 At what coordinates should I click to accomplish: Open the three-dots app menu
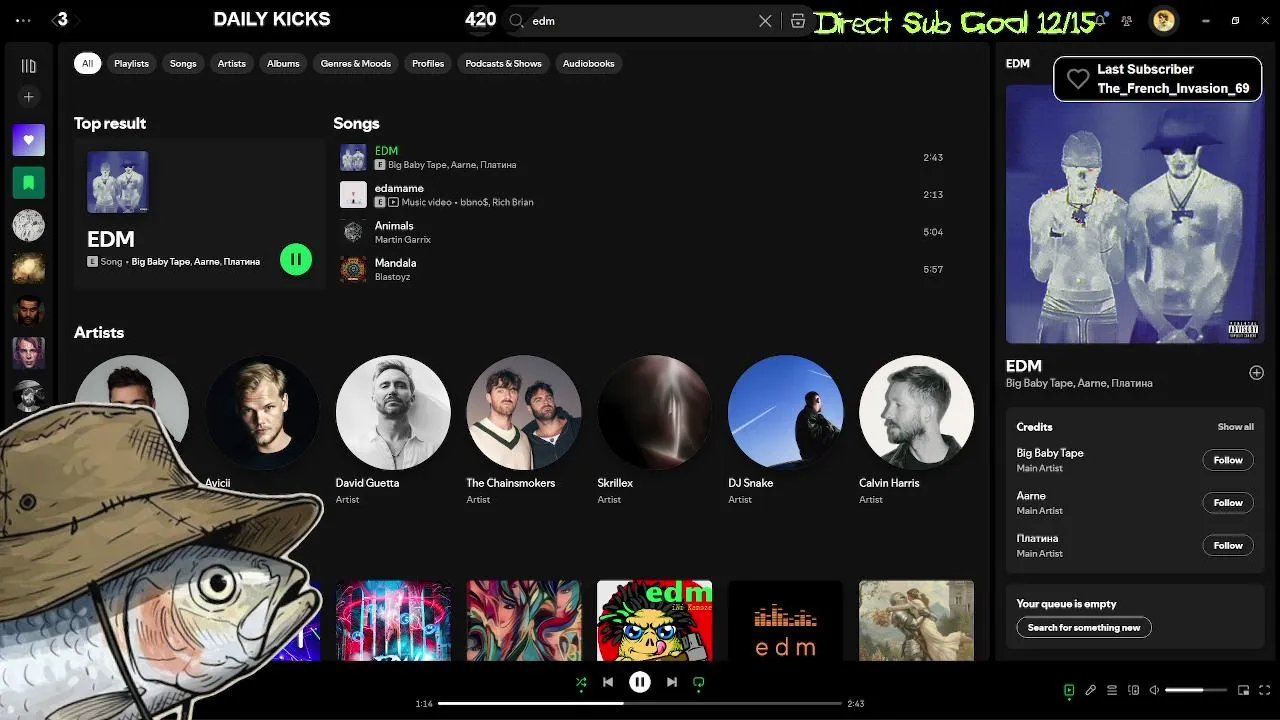point(24,20)
